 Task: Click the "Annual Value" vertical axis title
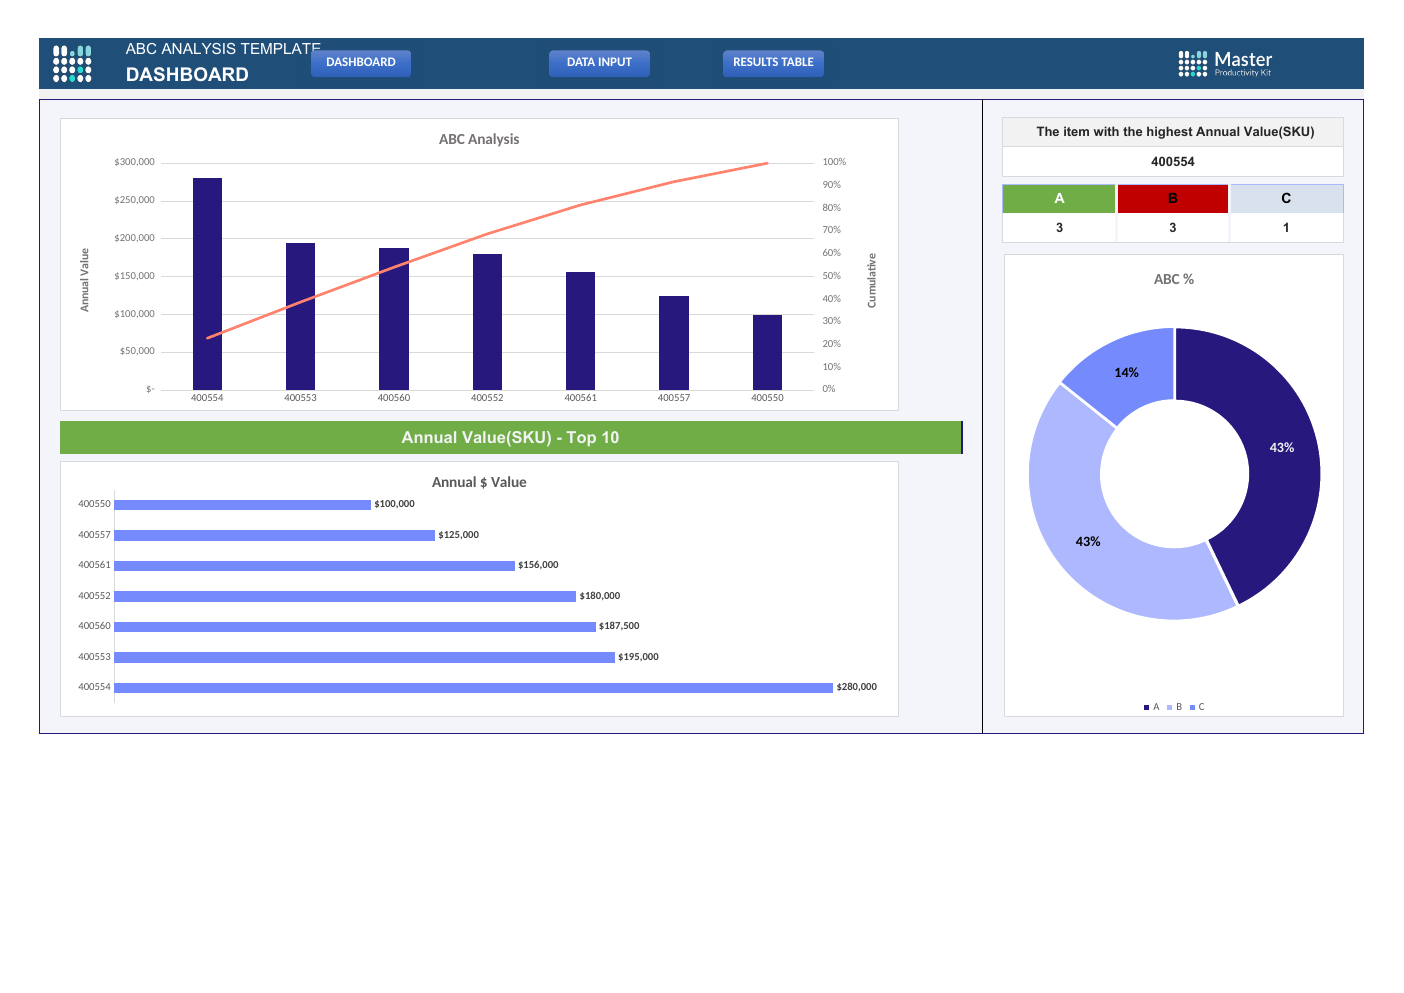(x=85, y=280)
